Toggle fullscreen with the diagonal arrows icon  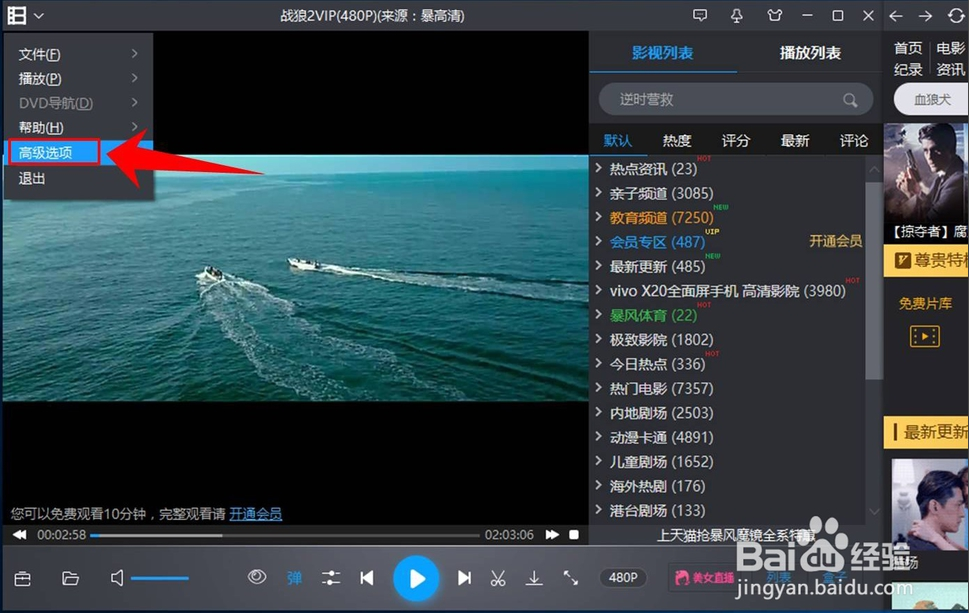571,578
